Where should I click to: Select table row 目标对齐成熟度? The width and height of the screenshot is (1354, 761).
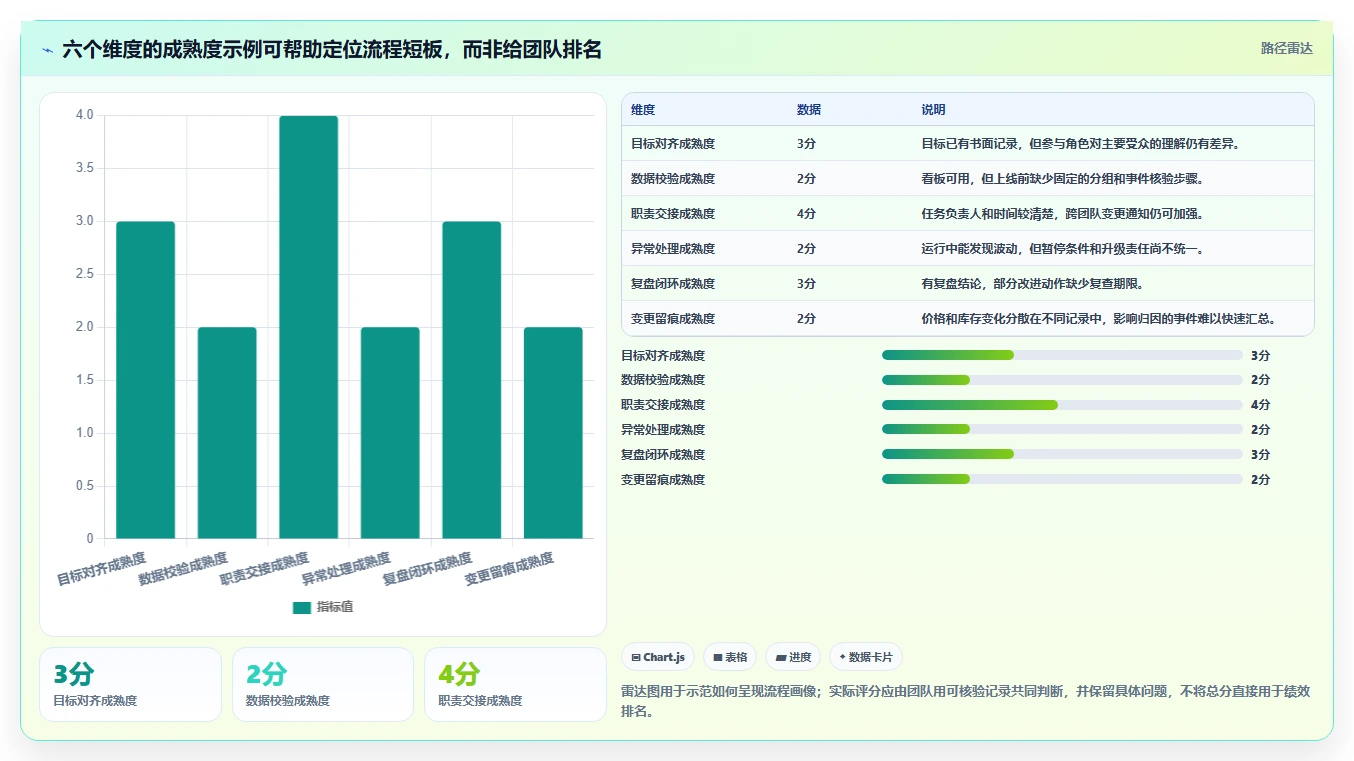click(967, 144)
